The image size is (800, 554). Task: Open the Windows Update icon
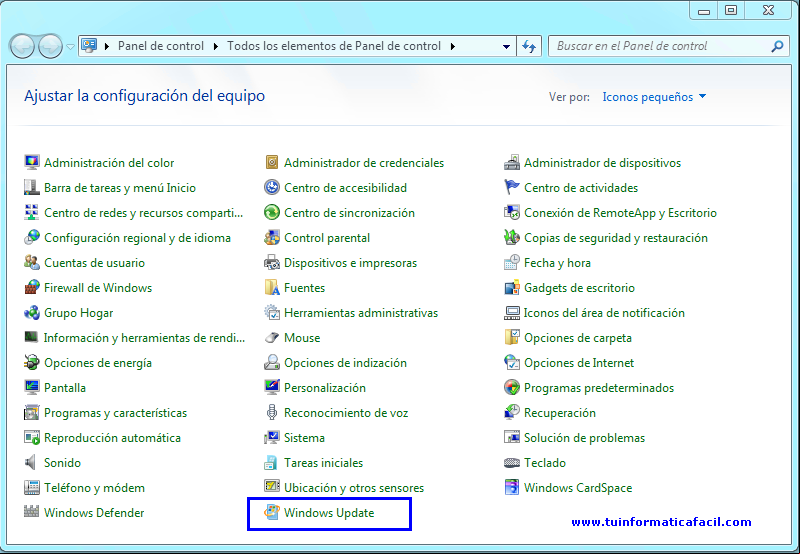pos(272,512)
